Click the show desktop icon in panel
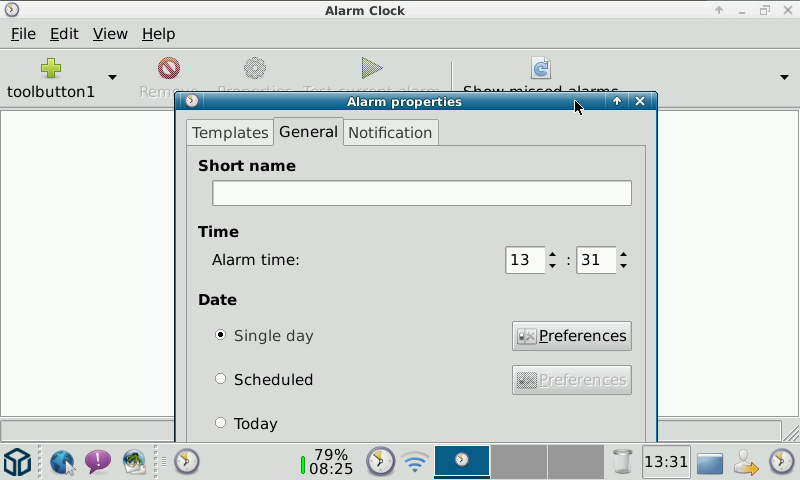Image resolution: width=800 pixels, height=480 pixels. [x=710, y=463]
